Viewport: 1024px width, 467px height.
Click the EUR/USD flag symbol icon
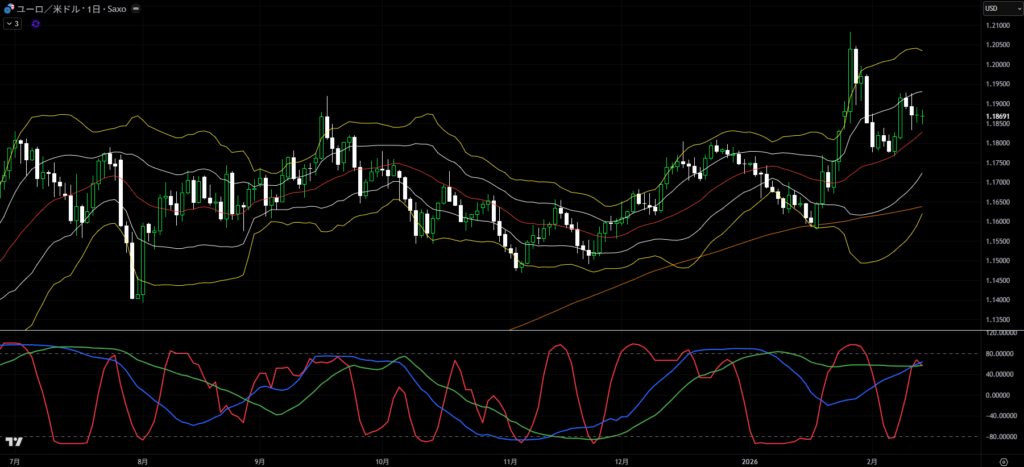pyautogui.click(x=10, y=9)
